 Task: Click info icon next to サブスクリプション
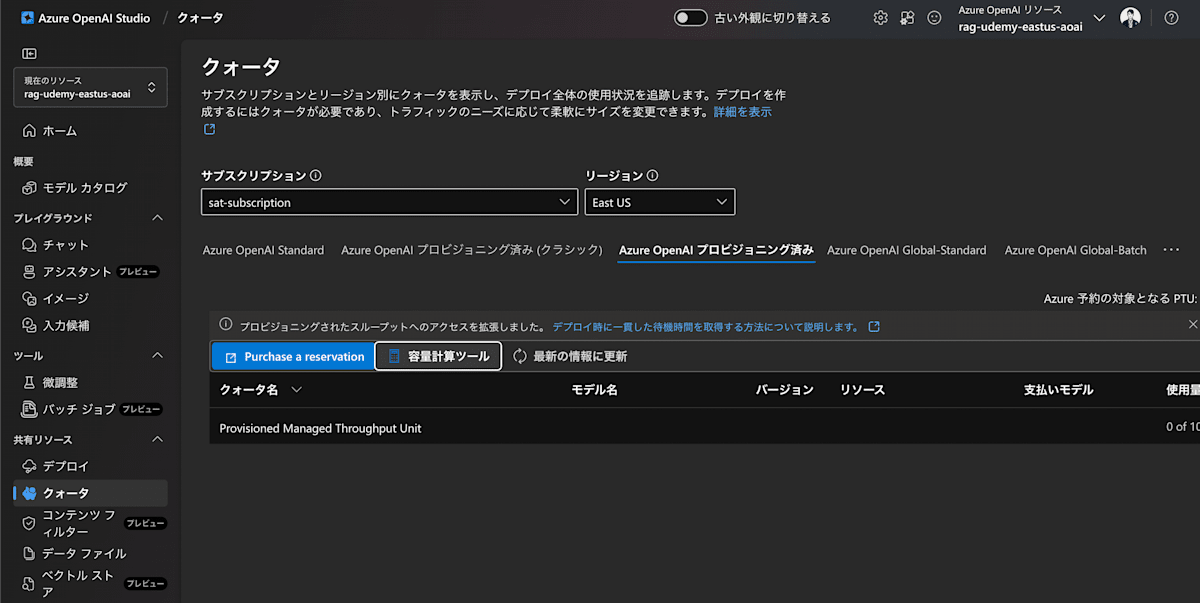pos(316,175)
